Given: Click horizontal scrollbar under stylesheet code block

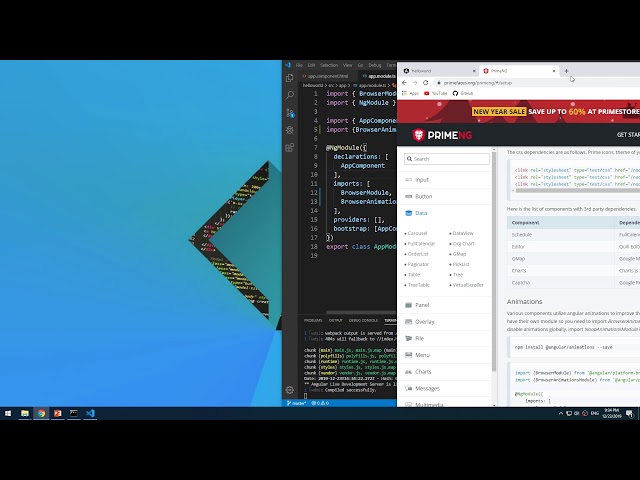Looking at the screenshot, I should tap(578, 191).
